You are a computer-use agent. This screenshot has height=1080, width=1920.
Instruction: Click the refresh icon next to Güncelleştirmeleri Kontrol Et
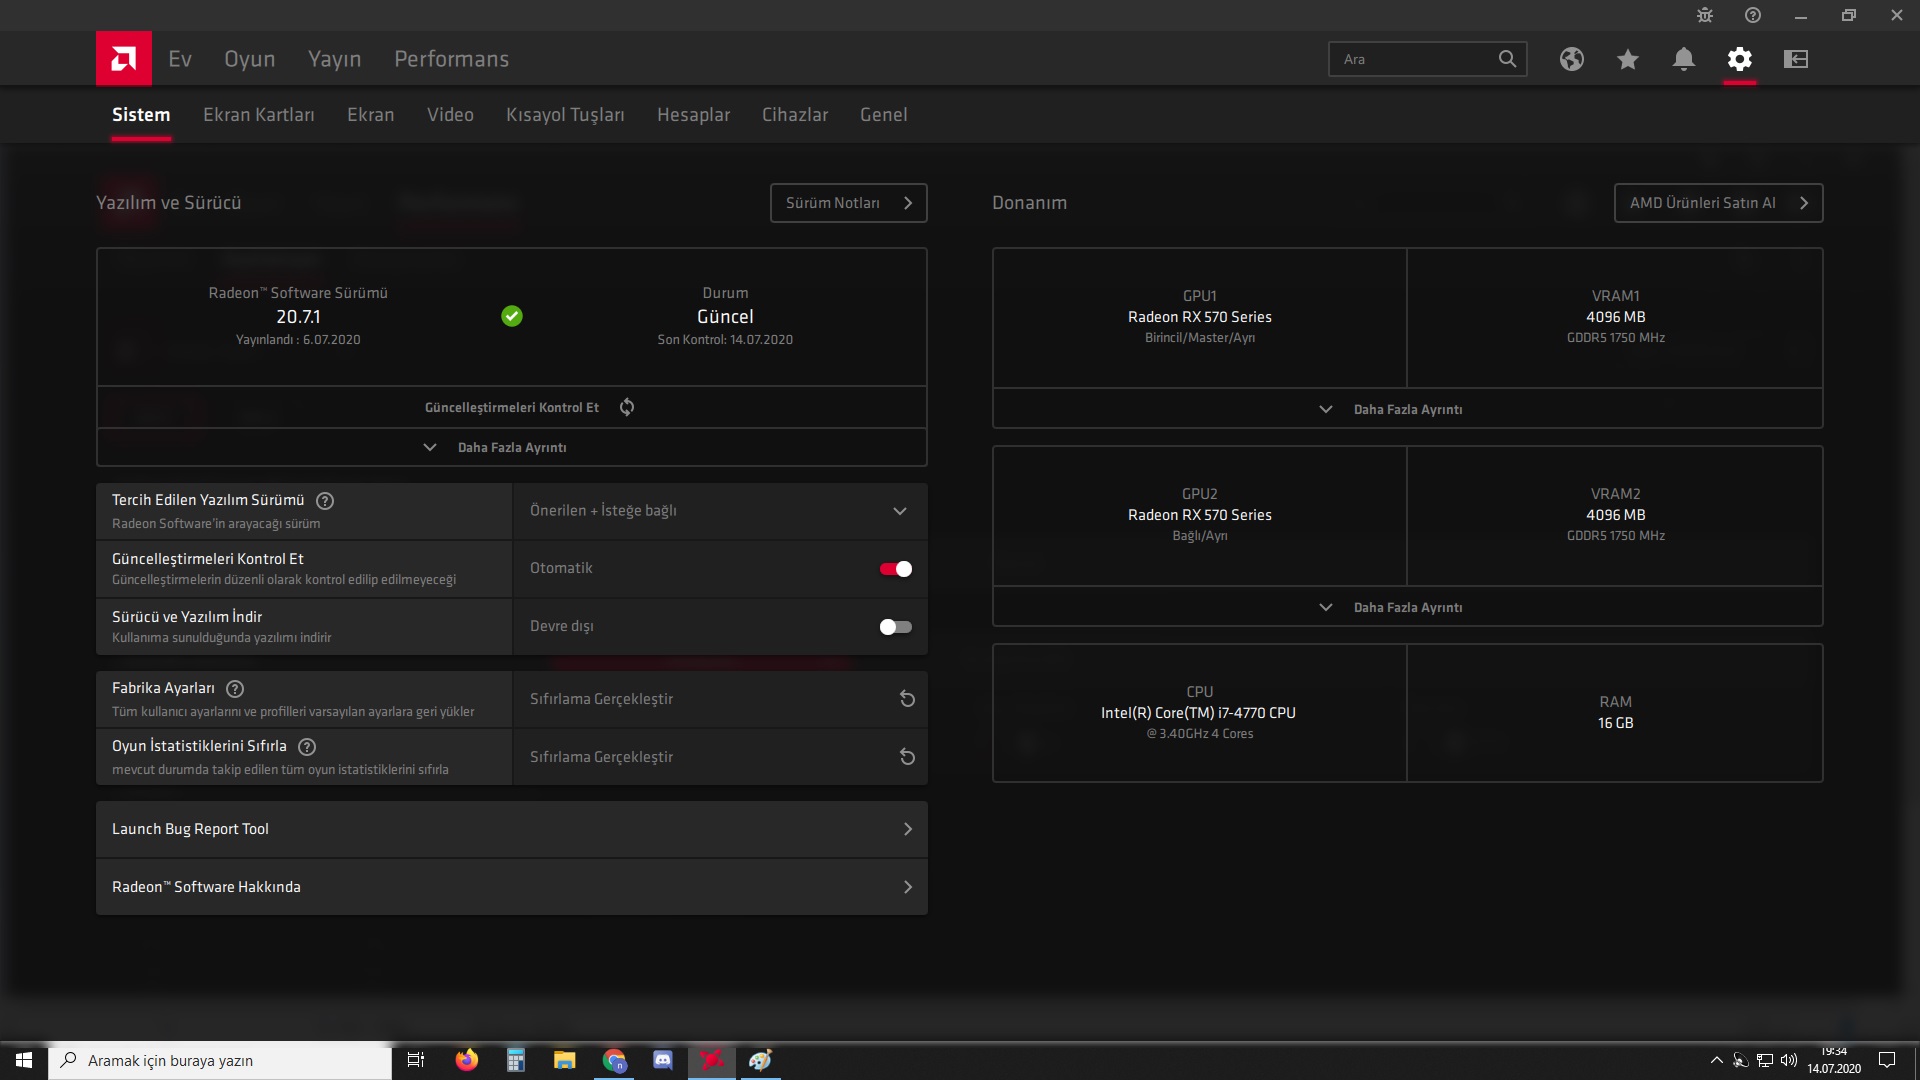click(627, 407)
